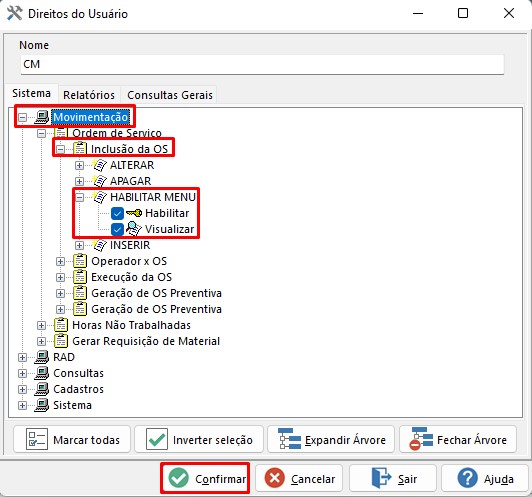Image resolution: width=532 pixels, height=497 pixels.
Task: Uncheck the Habilitar permission checkbox
Action: [117, 213]
